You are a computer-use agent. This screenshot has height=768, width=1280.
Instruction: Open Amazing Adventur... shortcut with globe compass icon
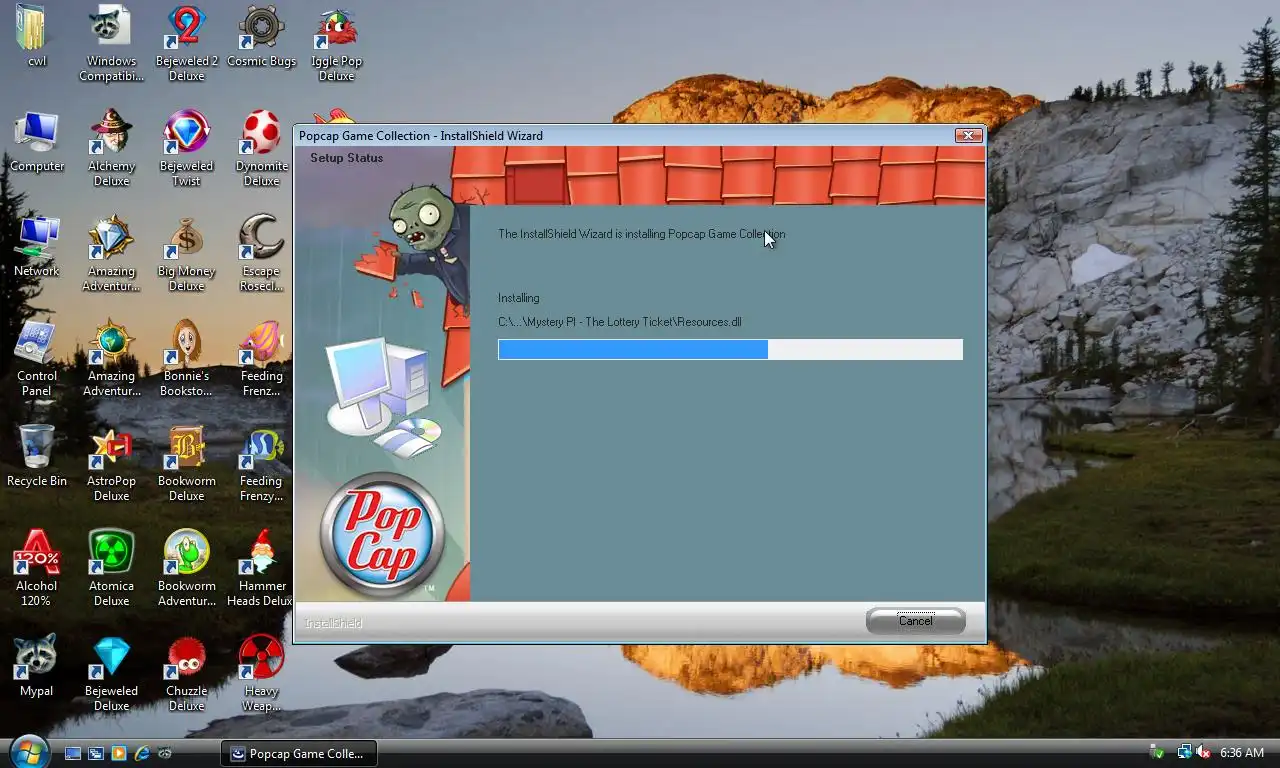[x=111, y=359]
